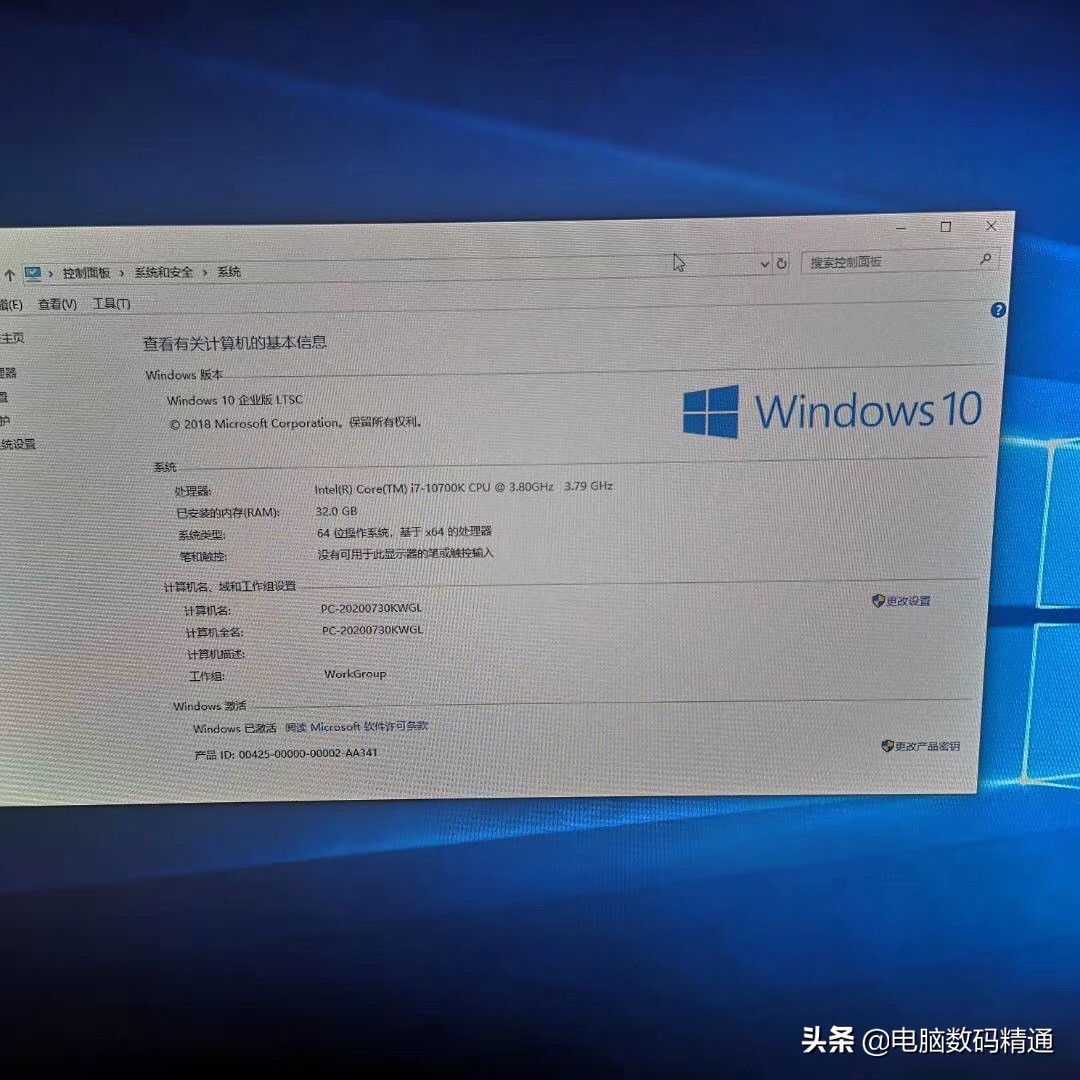Open the 查看(V) menu
Viewport: 1080px width, 1080px height.
pyautogui.click(x=57, y=304)
